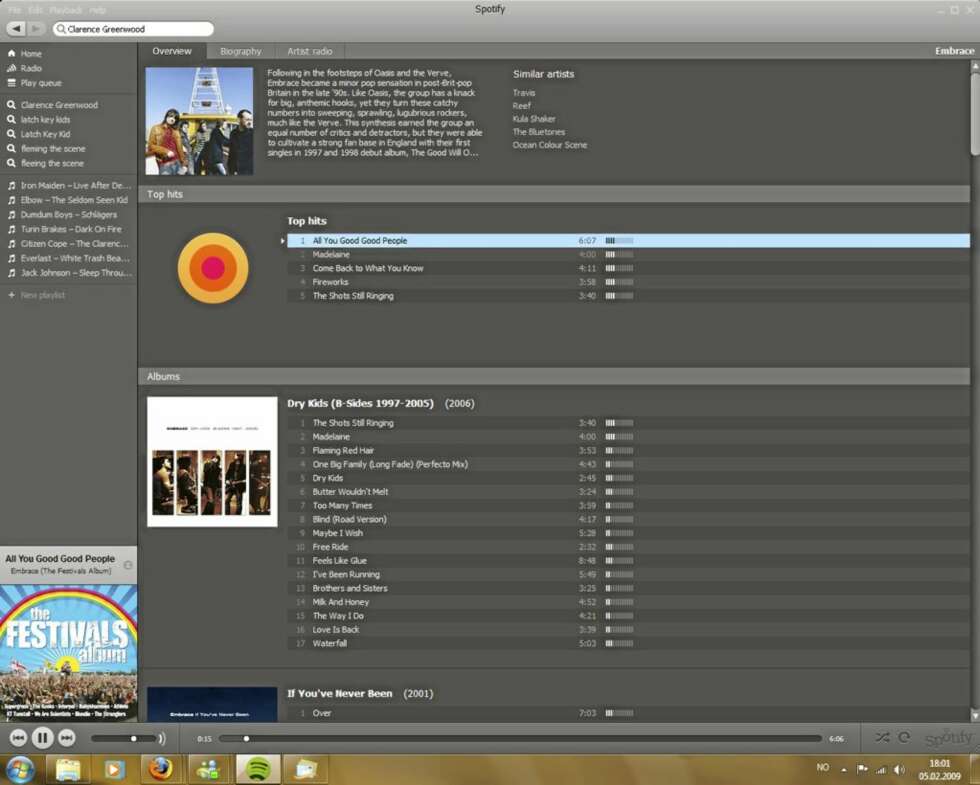
Task: Click the Top hits target icon
Action: click(212, 268)
